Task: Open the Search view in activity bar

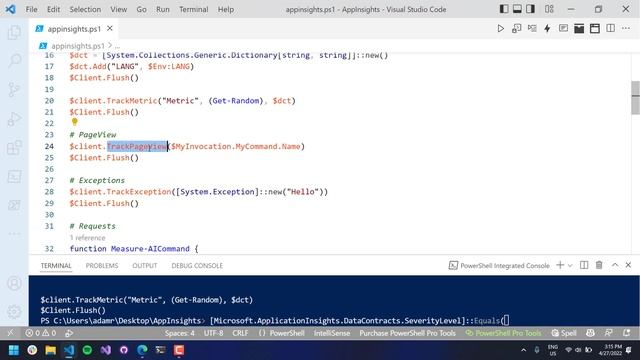Action: (14, 60)
